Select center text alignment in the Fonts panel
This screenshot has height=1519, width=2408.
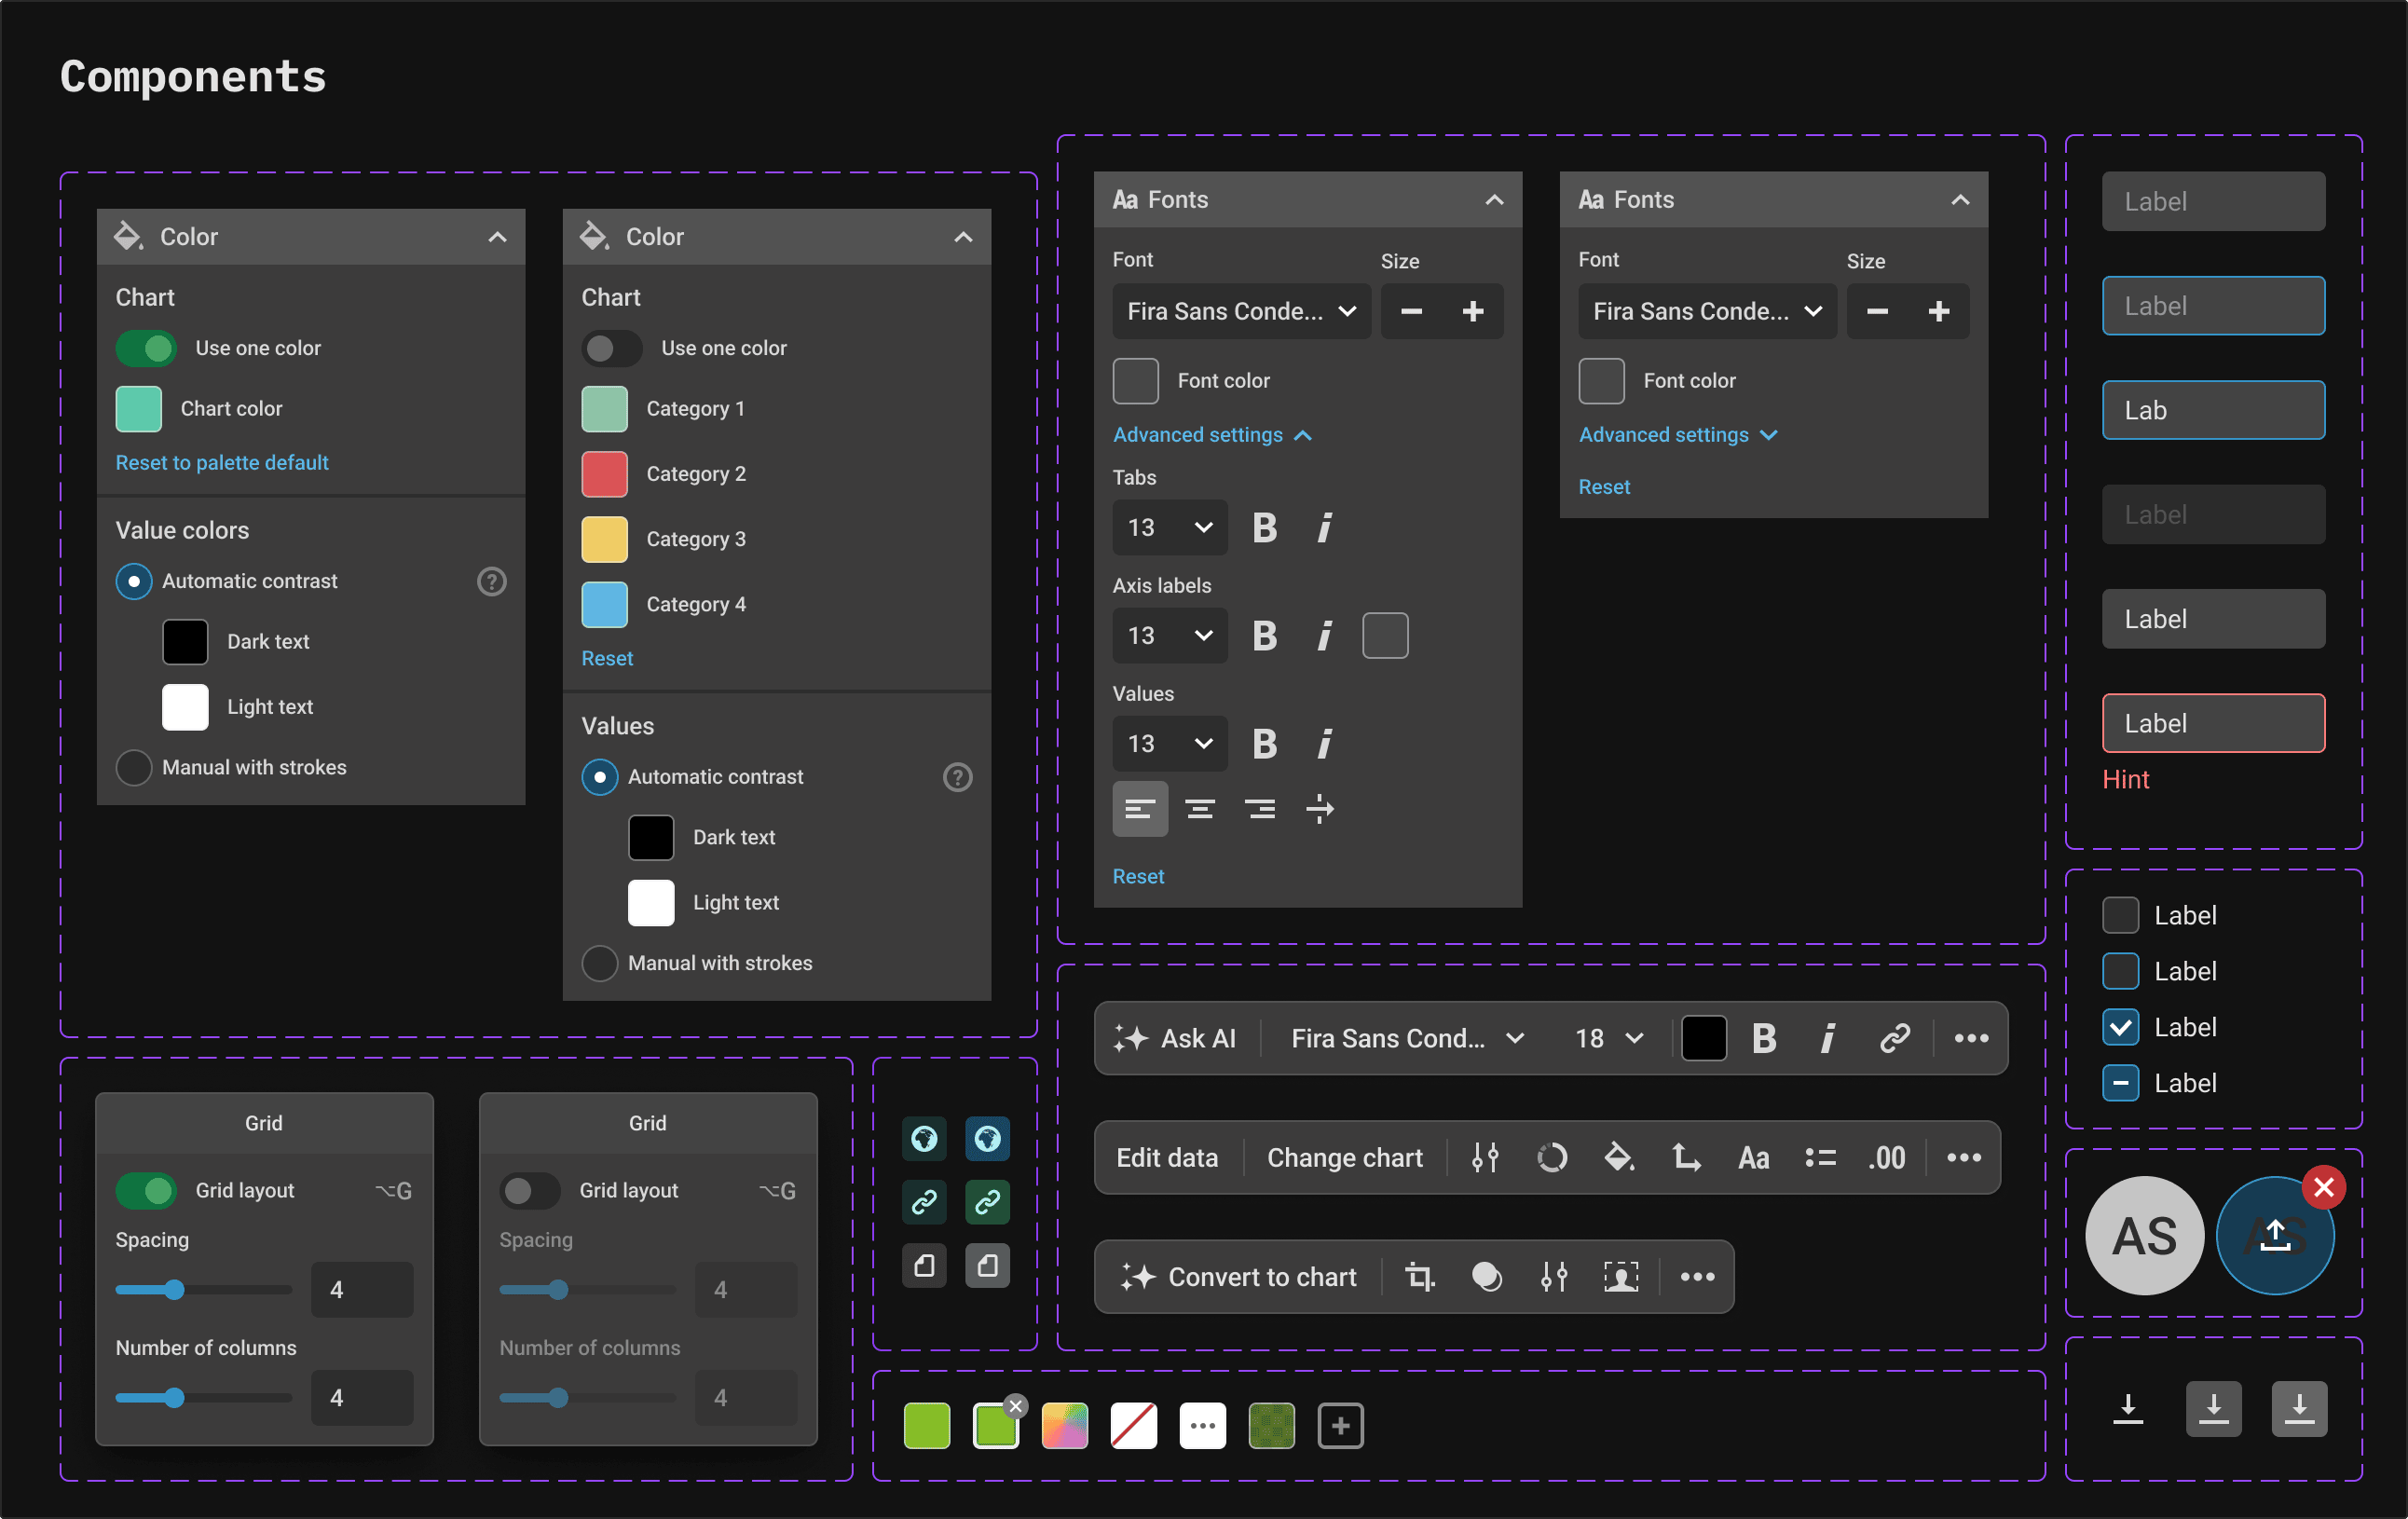tap(1200, 809)
